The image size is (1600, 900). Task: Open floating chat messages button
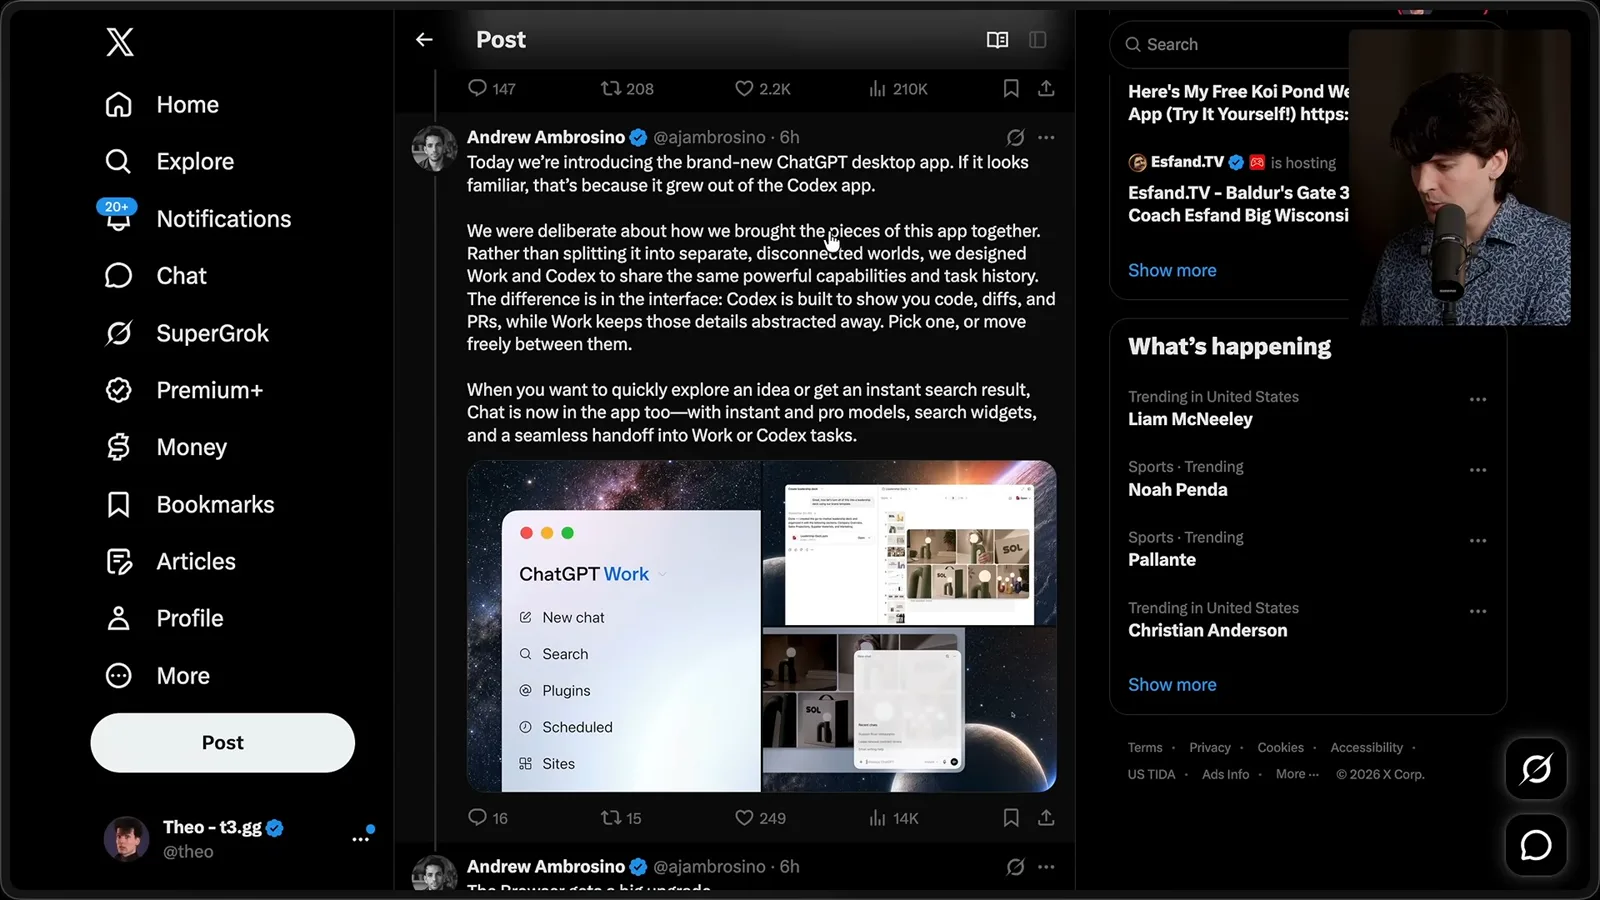pyautogui.click(x=1536, y=846)
